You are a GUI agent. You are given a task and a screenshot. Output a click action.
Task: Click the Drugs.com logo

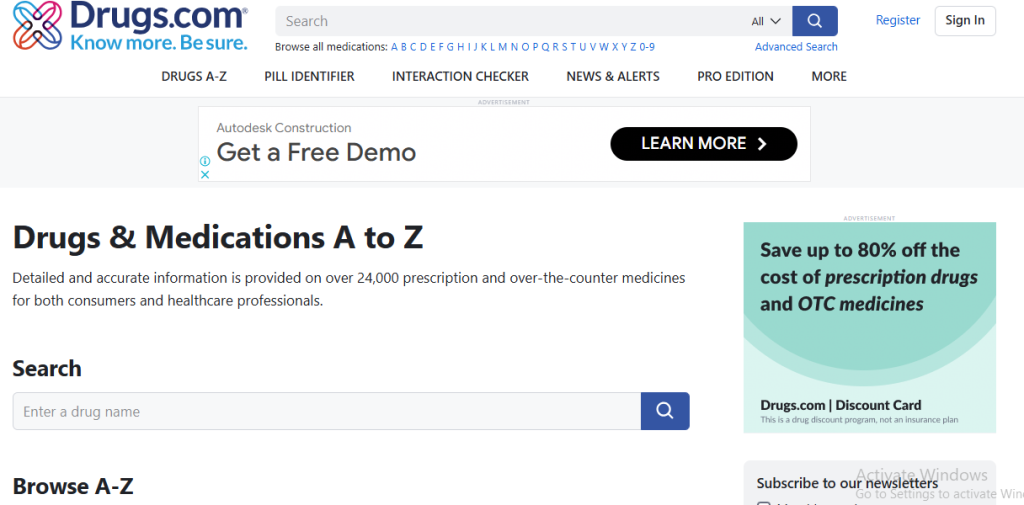click(131, 25)
